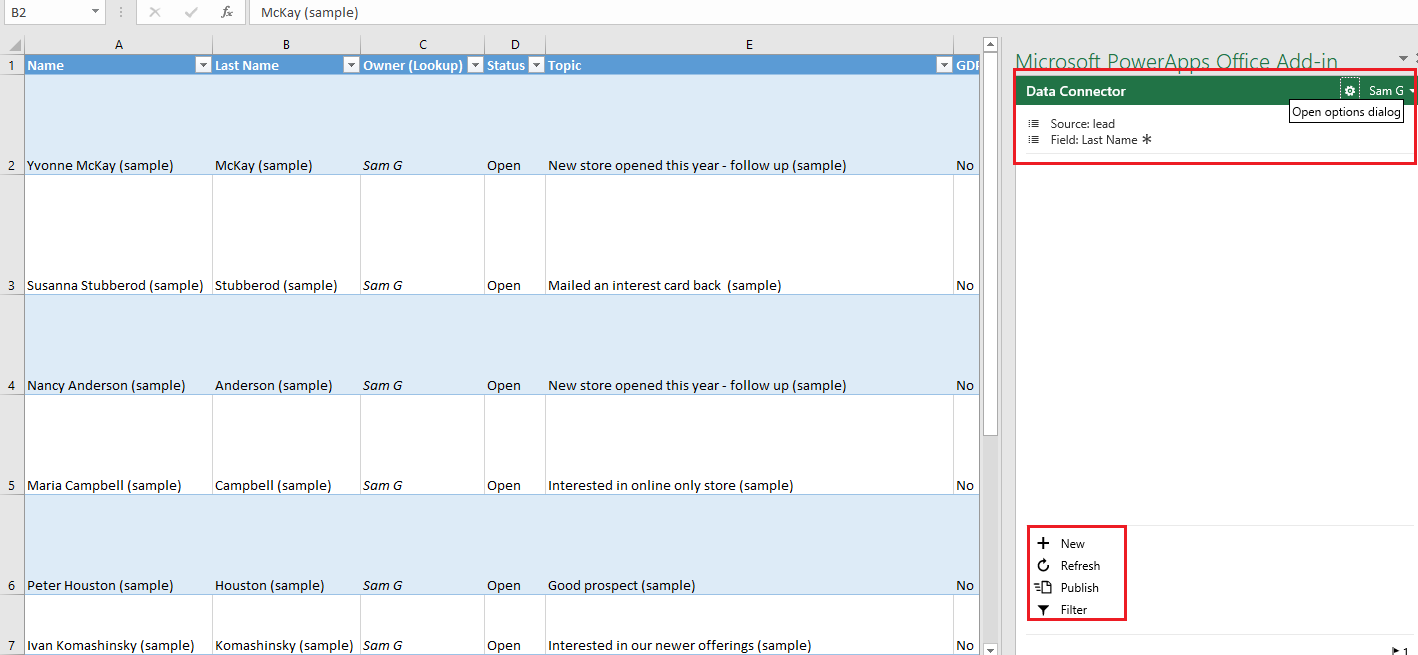Click the Refresh circular arrow icon

pos(1043,566)
